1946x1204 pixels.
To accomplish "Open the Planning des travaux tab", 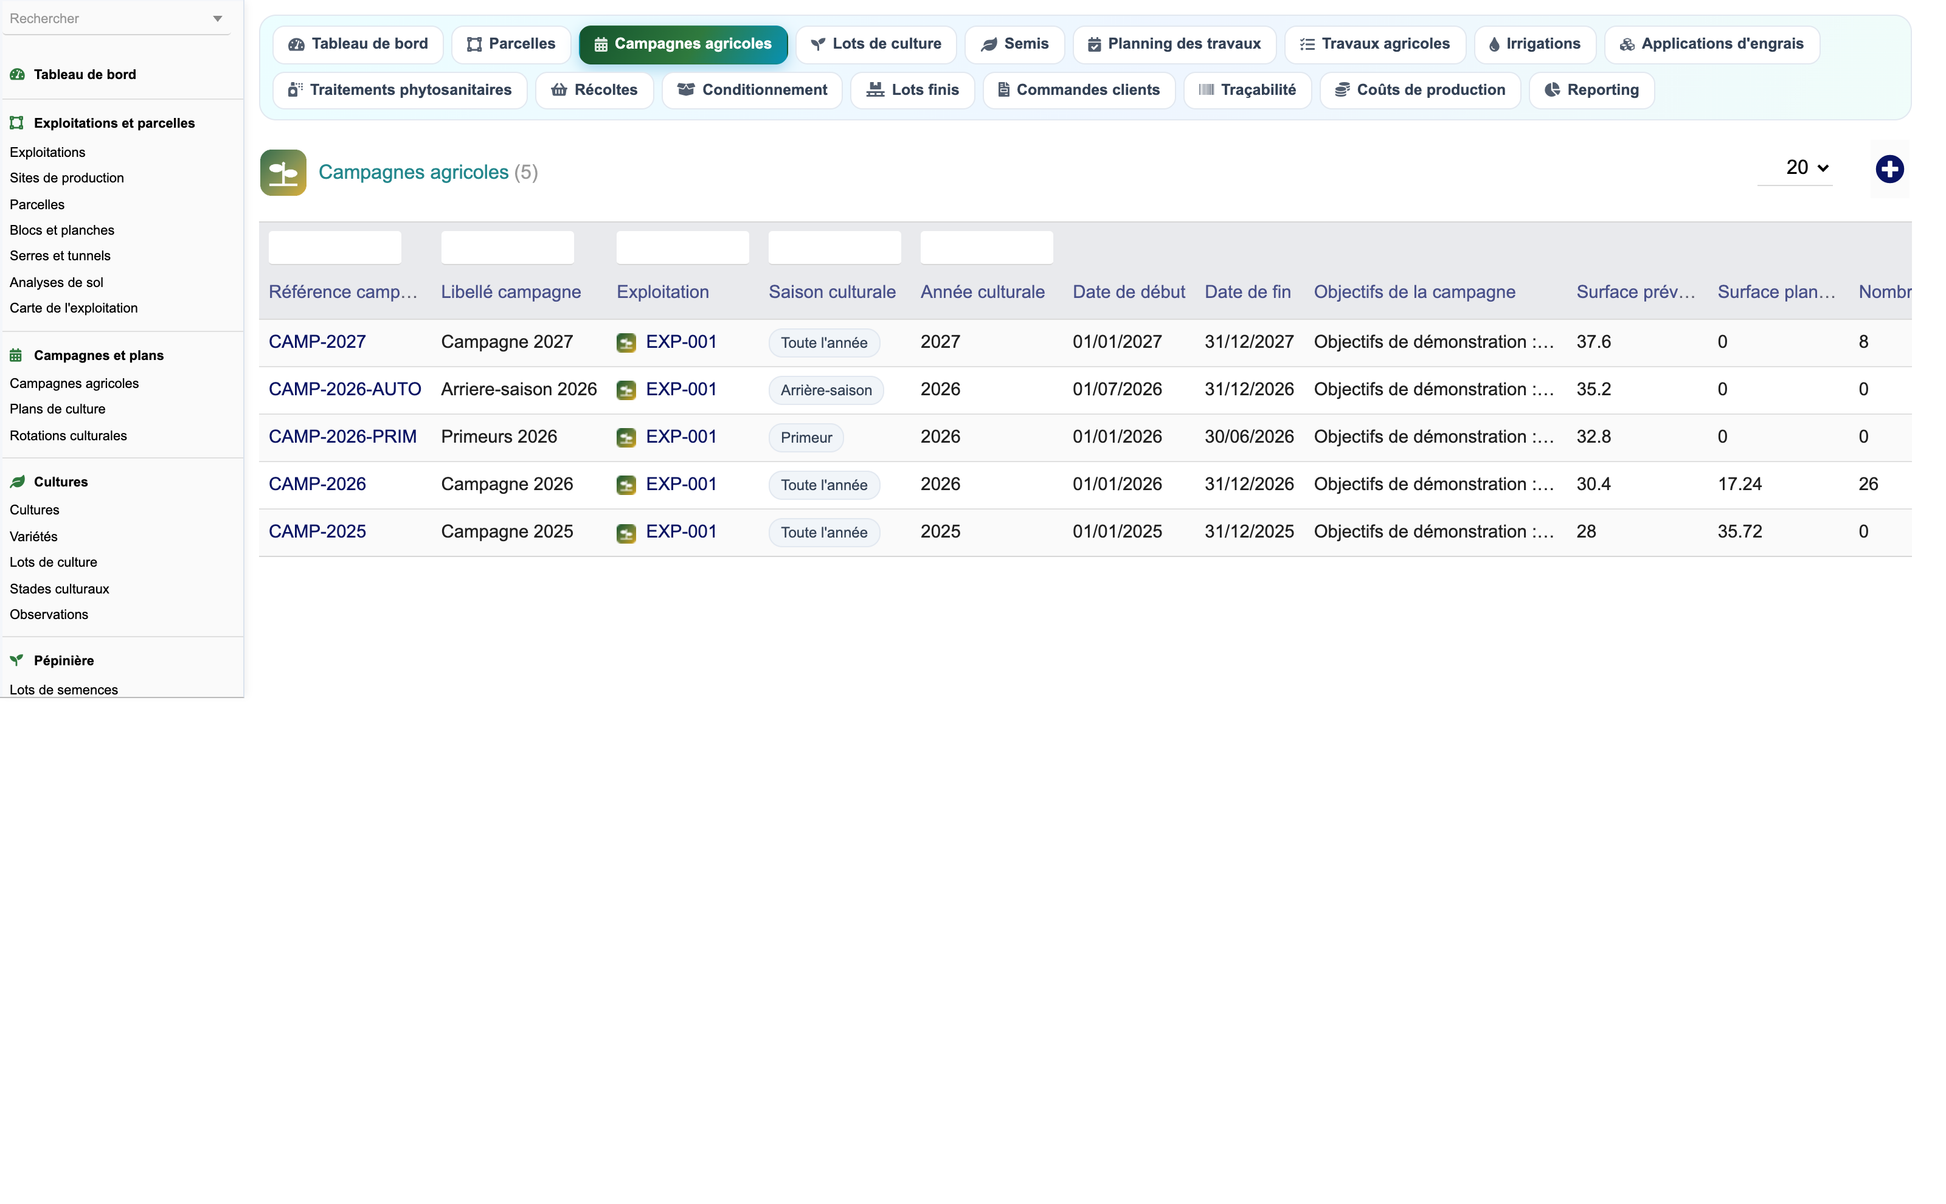I will point(1174,44).
